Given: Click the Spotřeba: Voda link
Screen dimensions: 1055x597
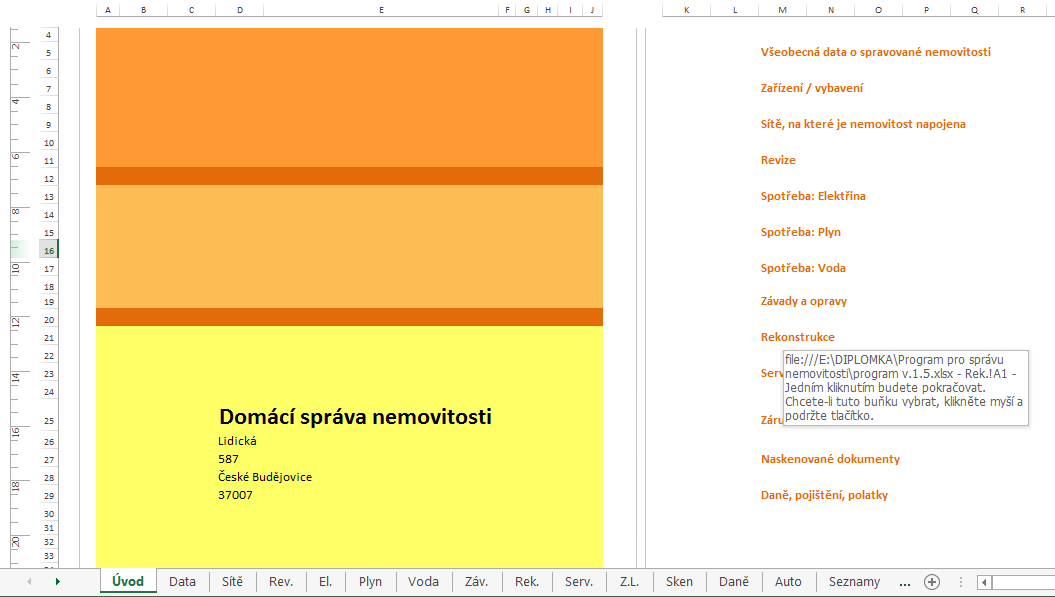Looking at the screenshot, I should 803,268.
